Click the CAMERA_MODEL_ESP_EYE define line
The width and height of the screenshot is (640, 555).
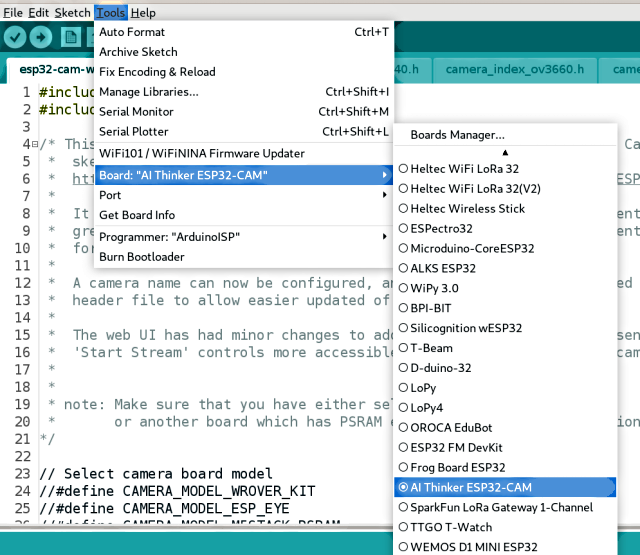[x=164, y=508]
